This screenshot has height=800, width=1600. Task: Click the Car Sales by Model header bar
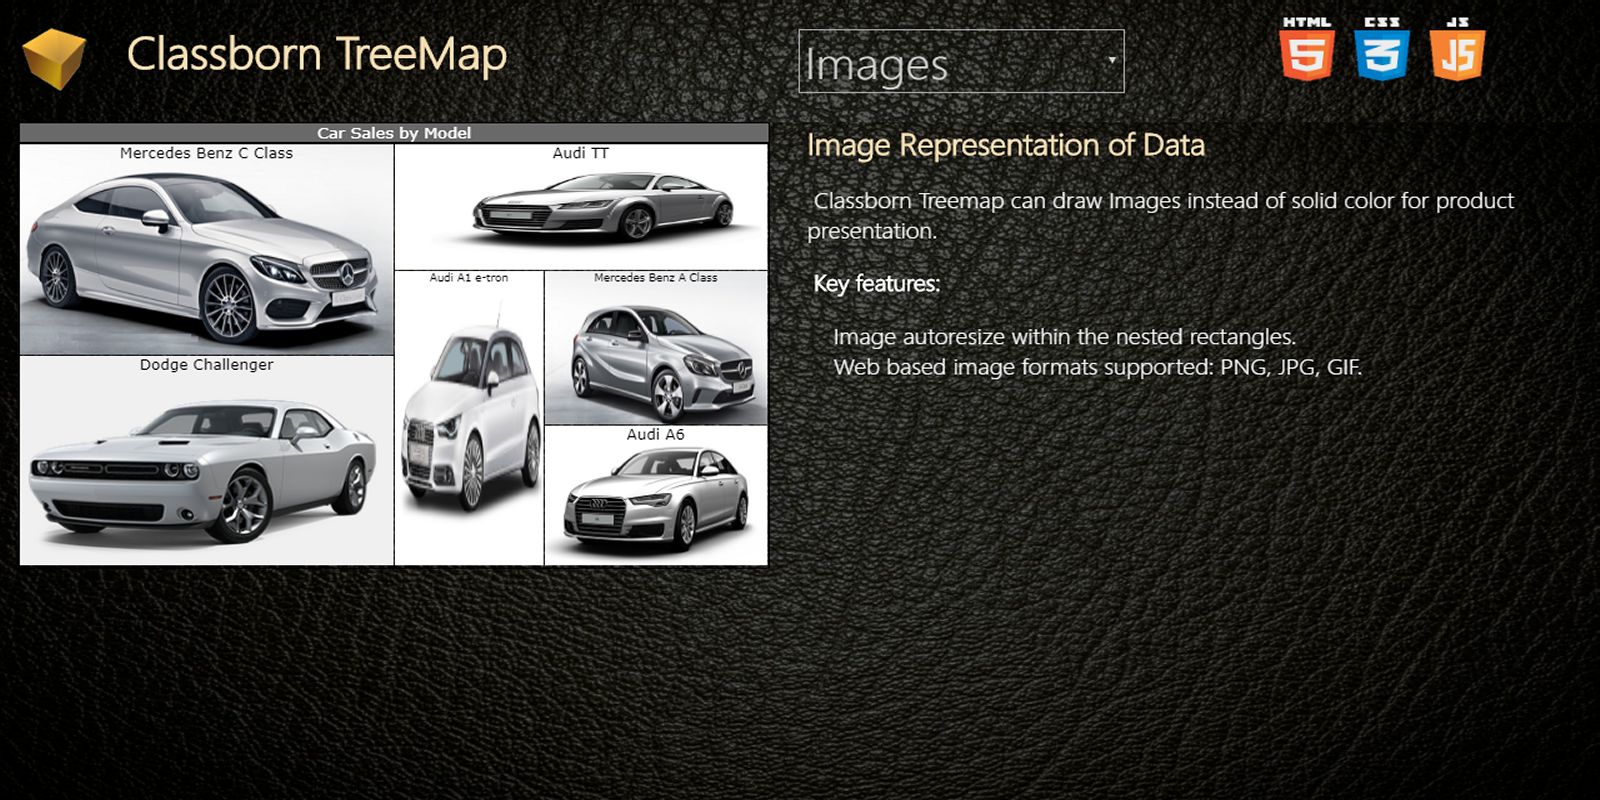coord(394,133)
